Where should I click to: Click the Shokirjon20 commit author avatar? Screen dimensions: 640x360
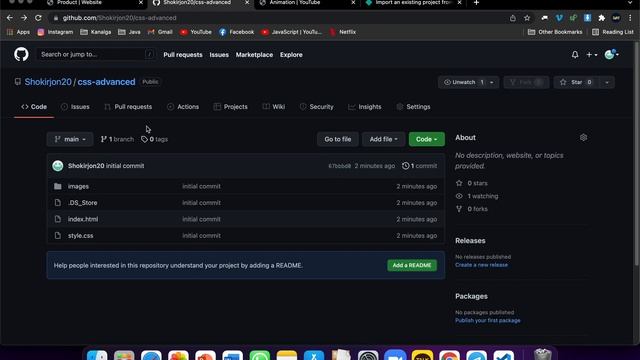point(58,166)
